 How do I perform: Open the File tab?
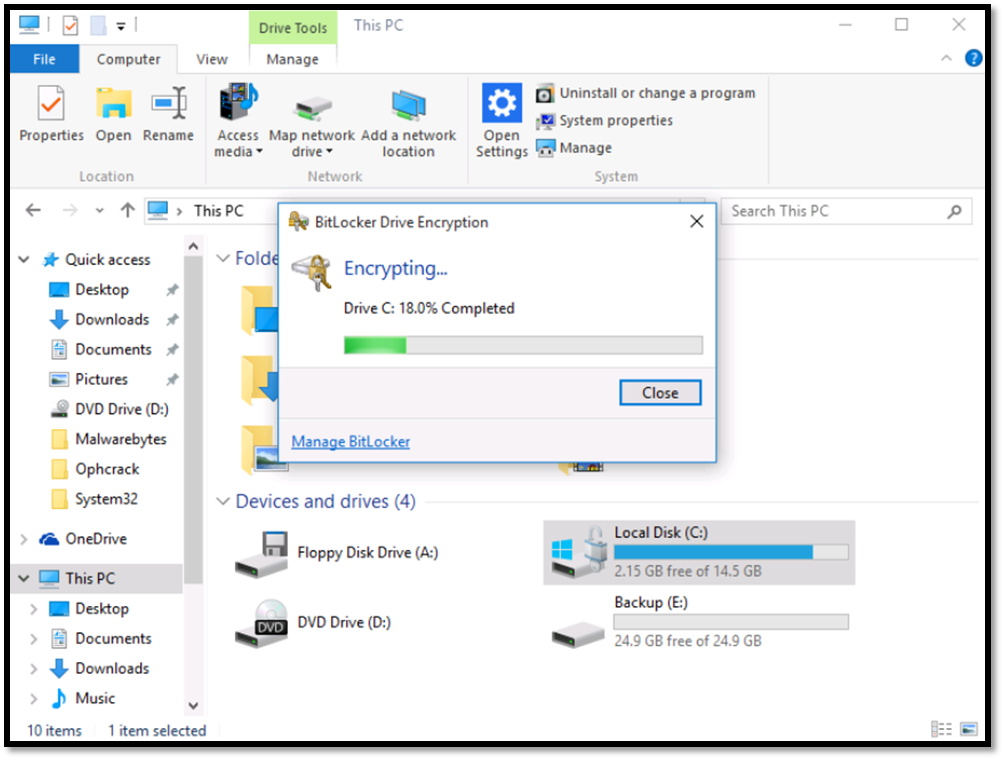click(x=44, y=60)
